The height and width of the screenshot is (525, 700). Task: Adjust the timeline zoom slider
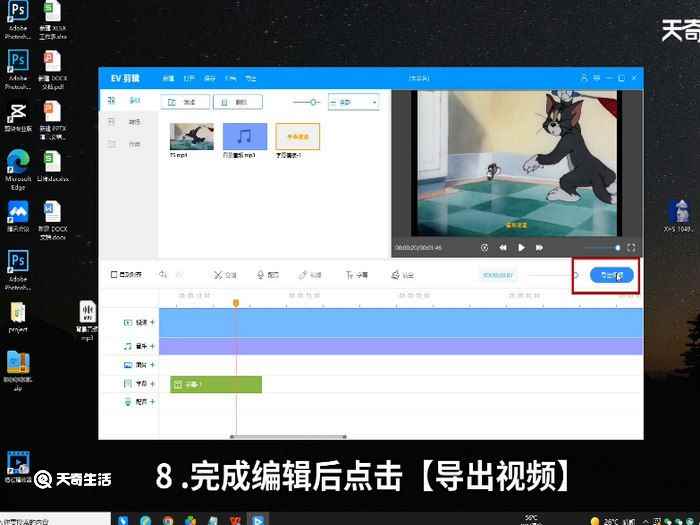coord(552,275)
